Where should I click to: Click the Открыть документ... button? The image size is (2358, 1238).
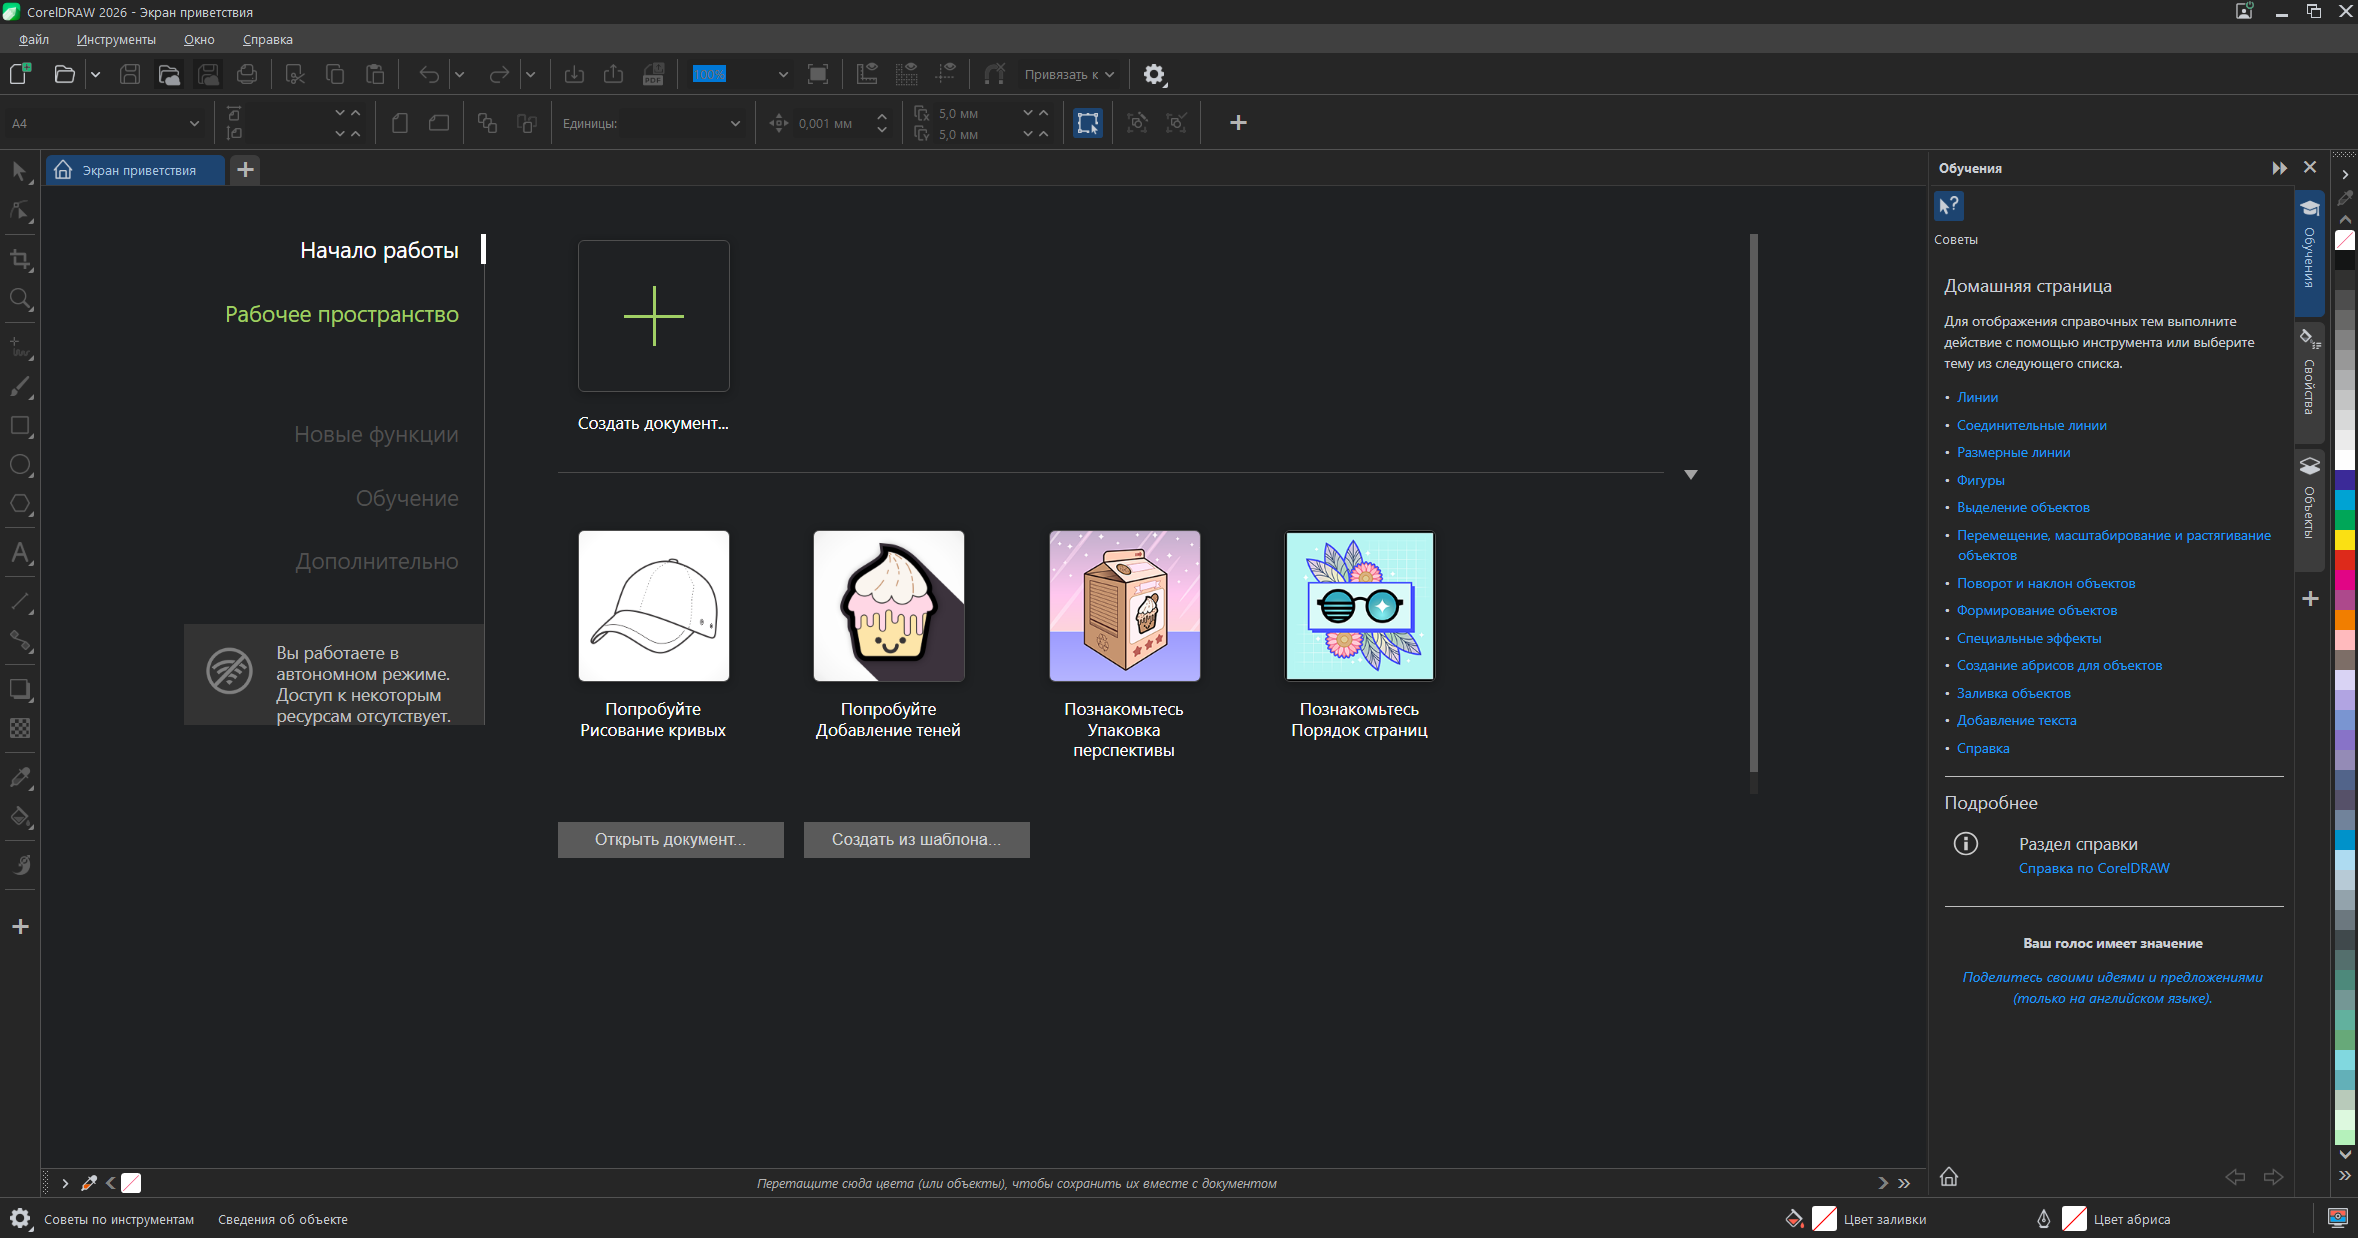[671, 840]
